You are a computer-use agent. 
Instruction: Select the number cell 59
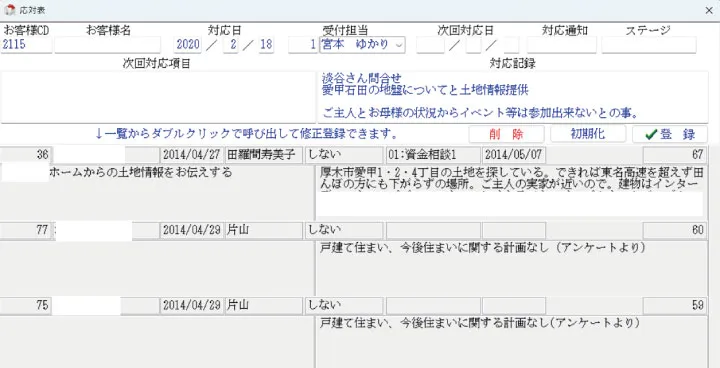click(x=675, y=306)
